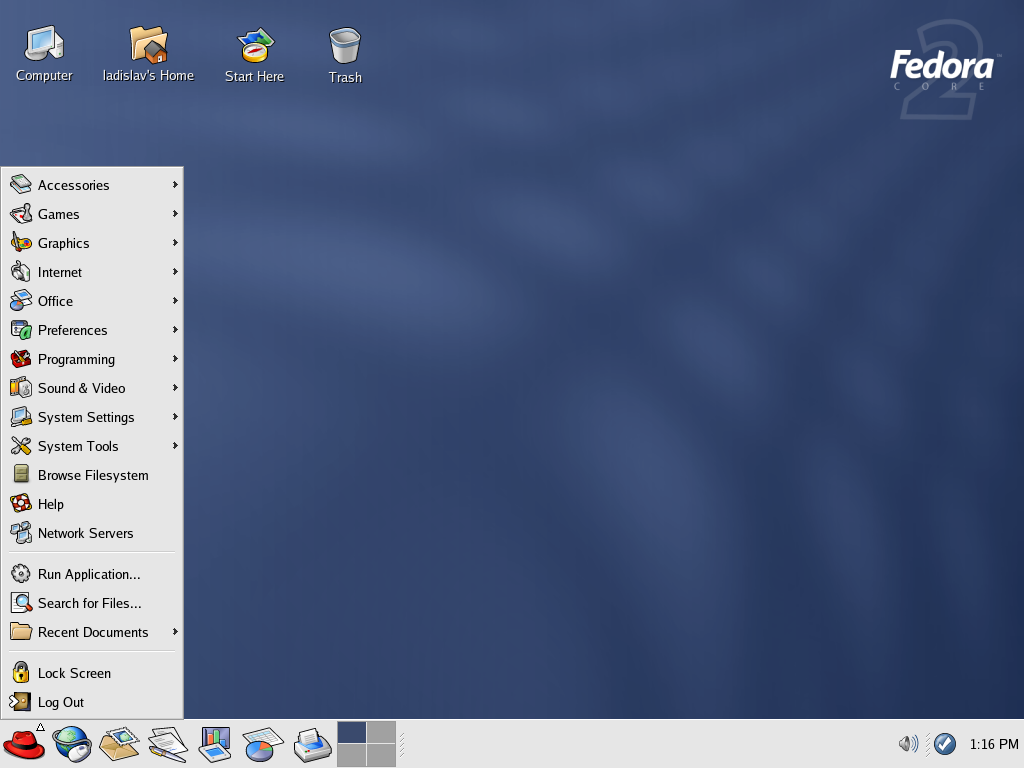Choose Search for Files... menu entry
Screen dimensions: 1024x768
tap(92, 603)
